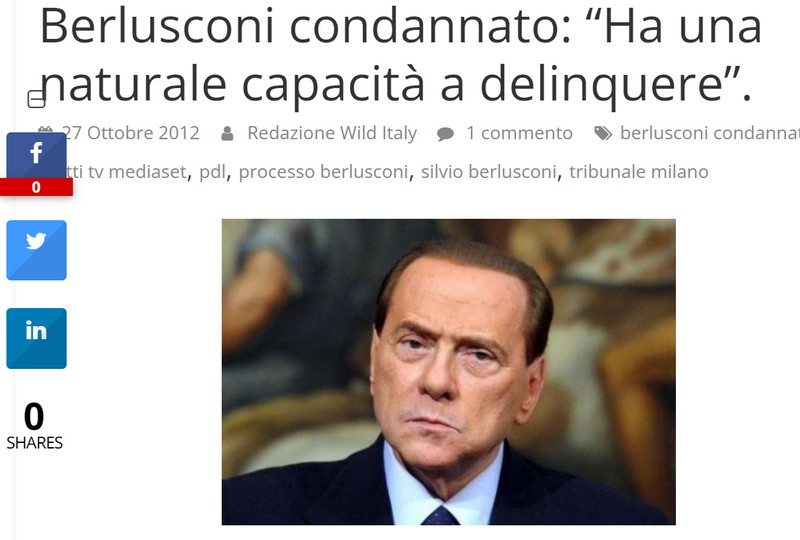This screenshot has width=800, height=540.
Task: Open the 27 Ottobre 2012 date link
Action: [133, 133]
